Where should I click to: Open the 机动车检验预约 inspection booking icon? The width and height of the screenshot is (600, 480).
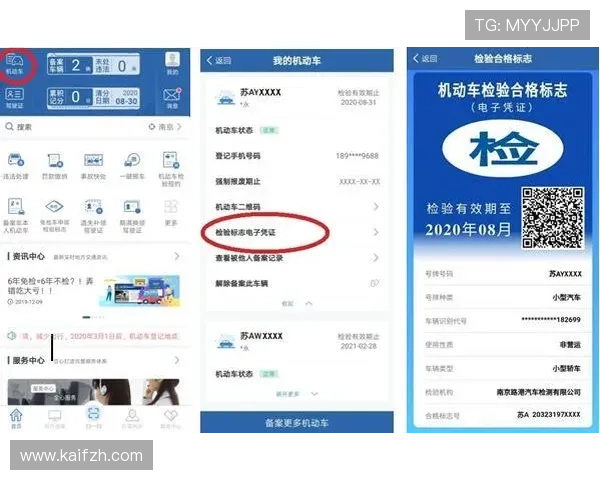(171, 169)
